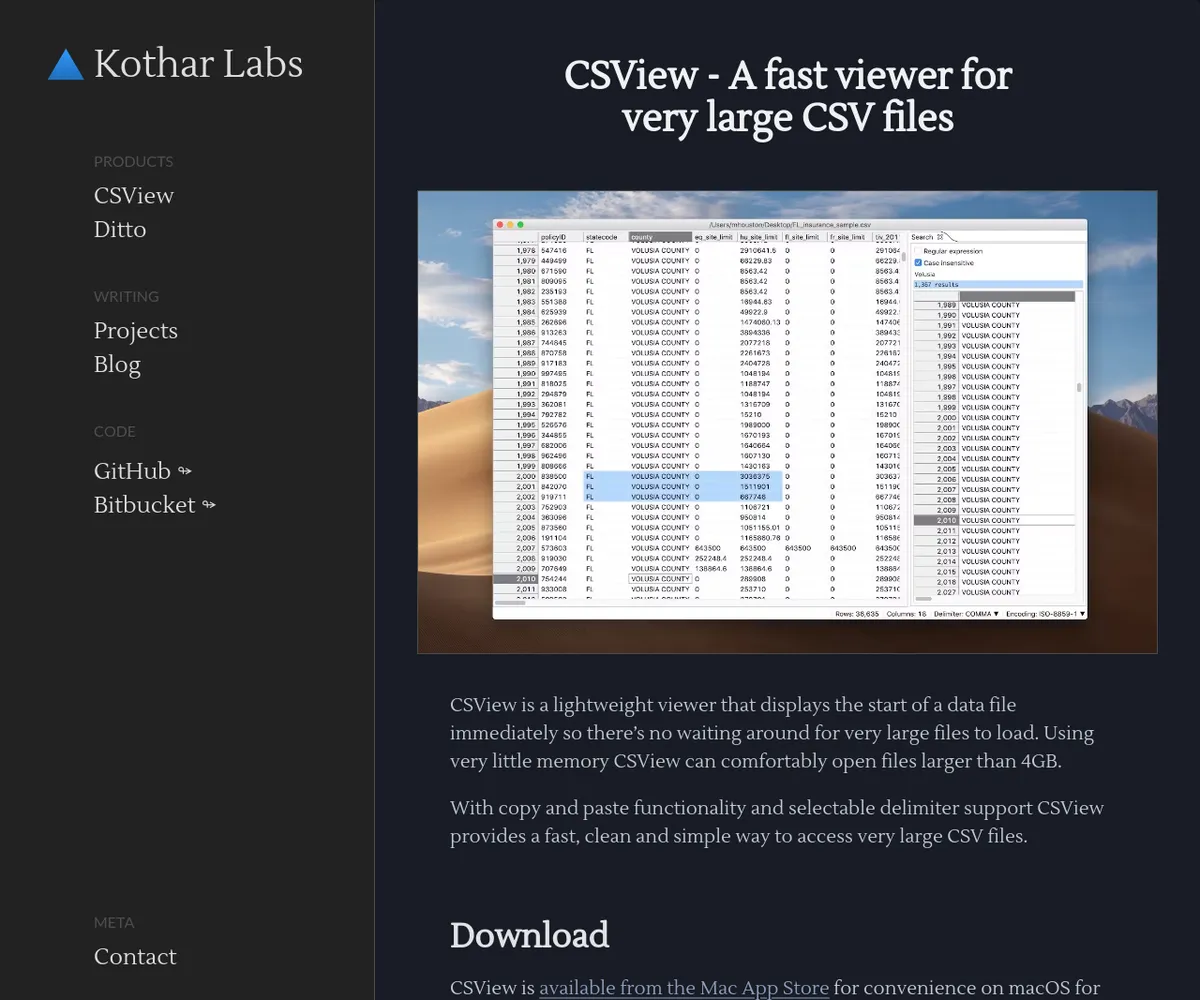Screen dimensions: 1200x1000
Task: Click the Kothar Labs blue triangle logo
Action: 66,65
